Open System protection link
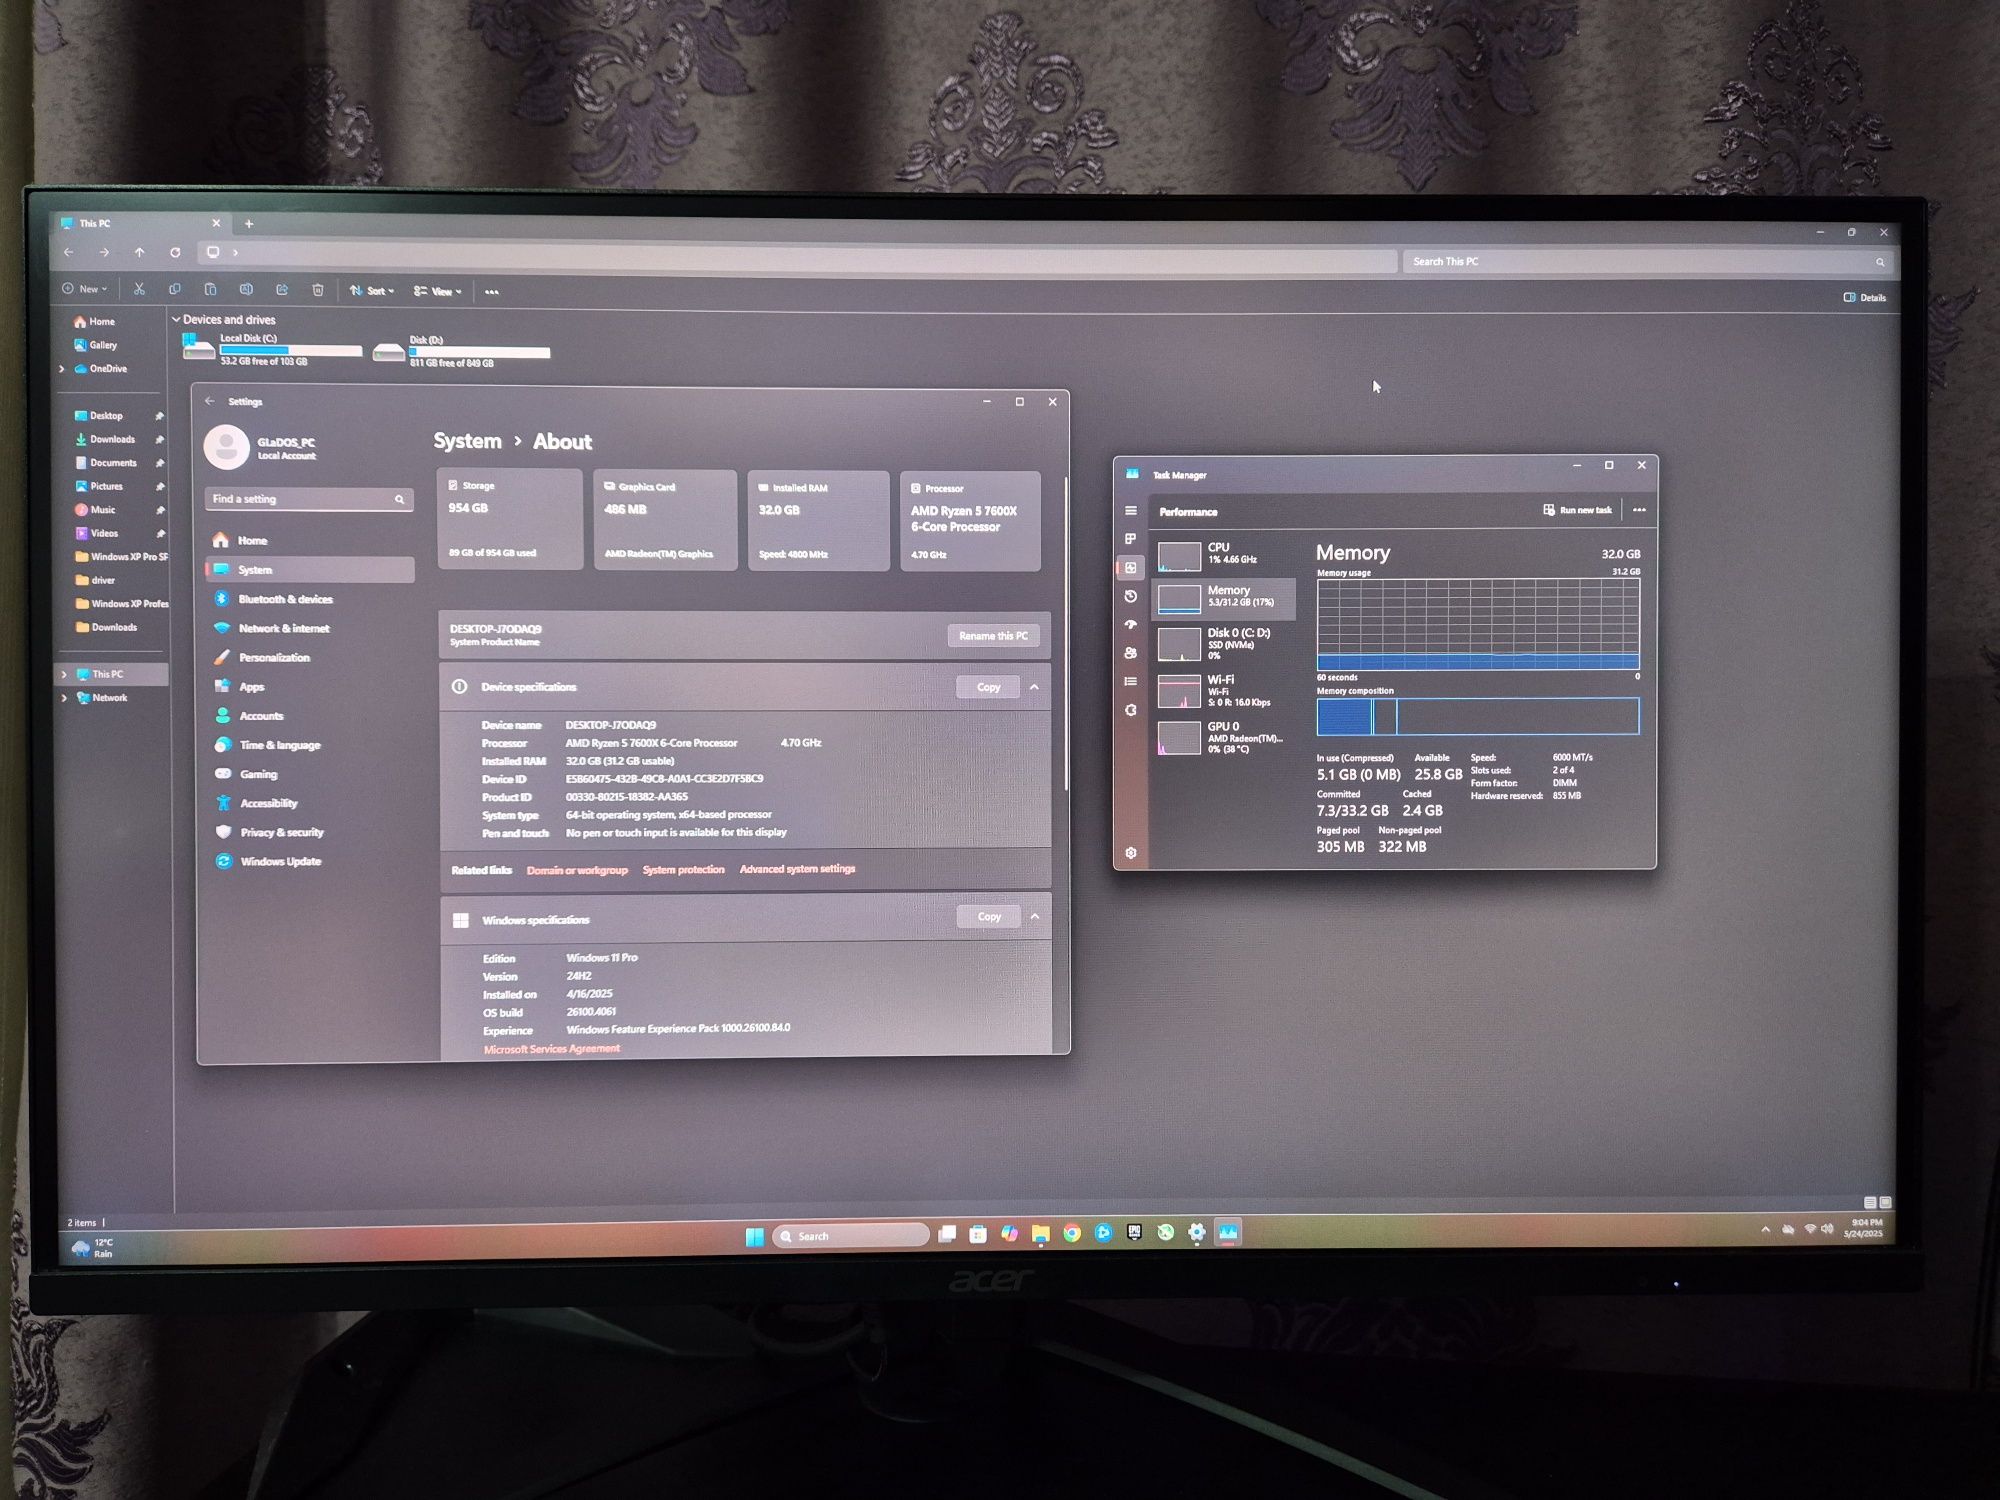2000x1500 pixels. [683, 870]
